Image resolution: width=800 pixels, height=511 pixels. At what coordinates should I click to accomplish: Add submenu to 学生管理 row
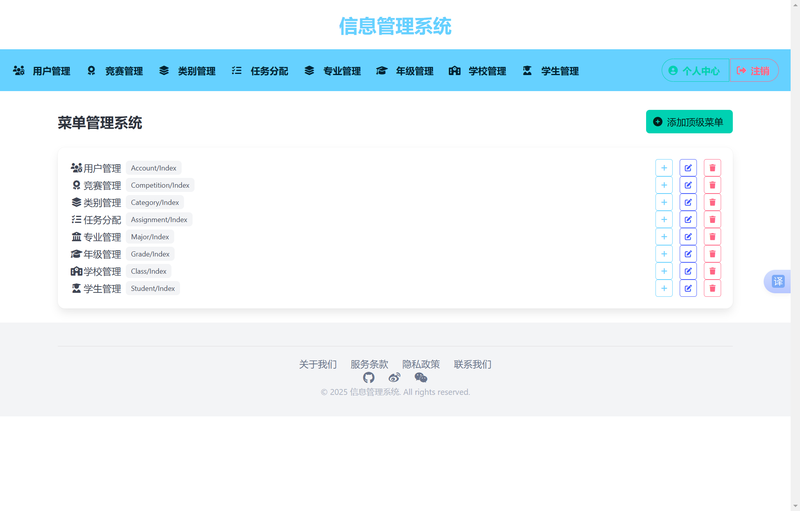(x=664, y=288)
